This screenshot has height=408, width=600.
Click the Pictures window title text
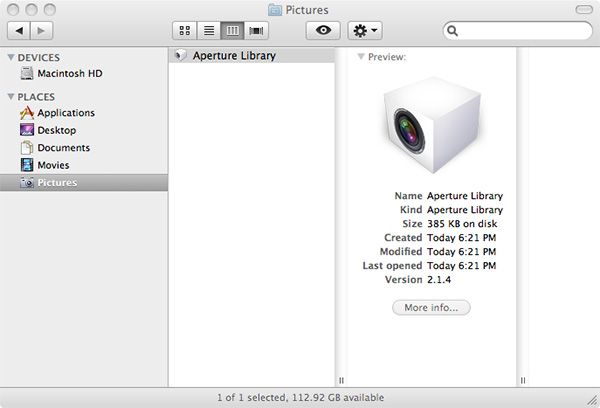tap(307, 10)
